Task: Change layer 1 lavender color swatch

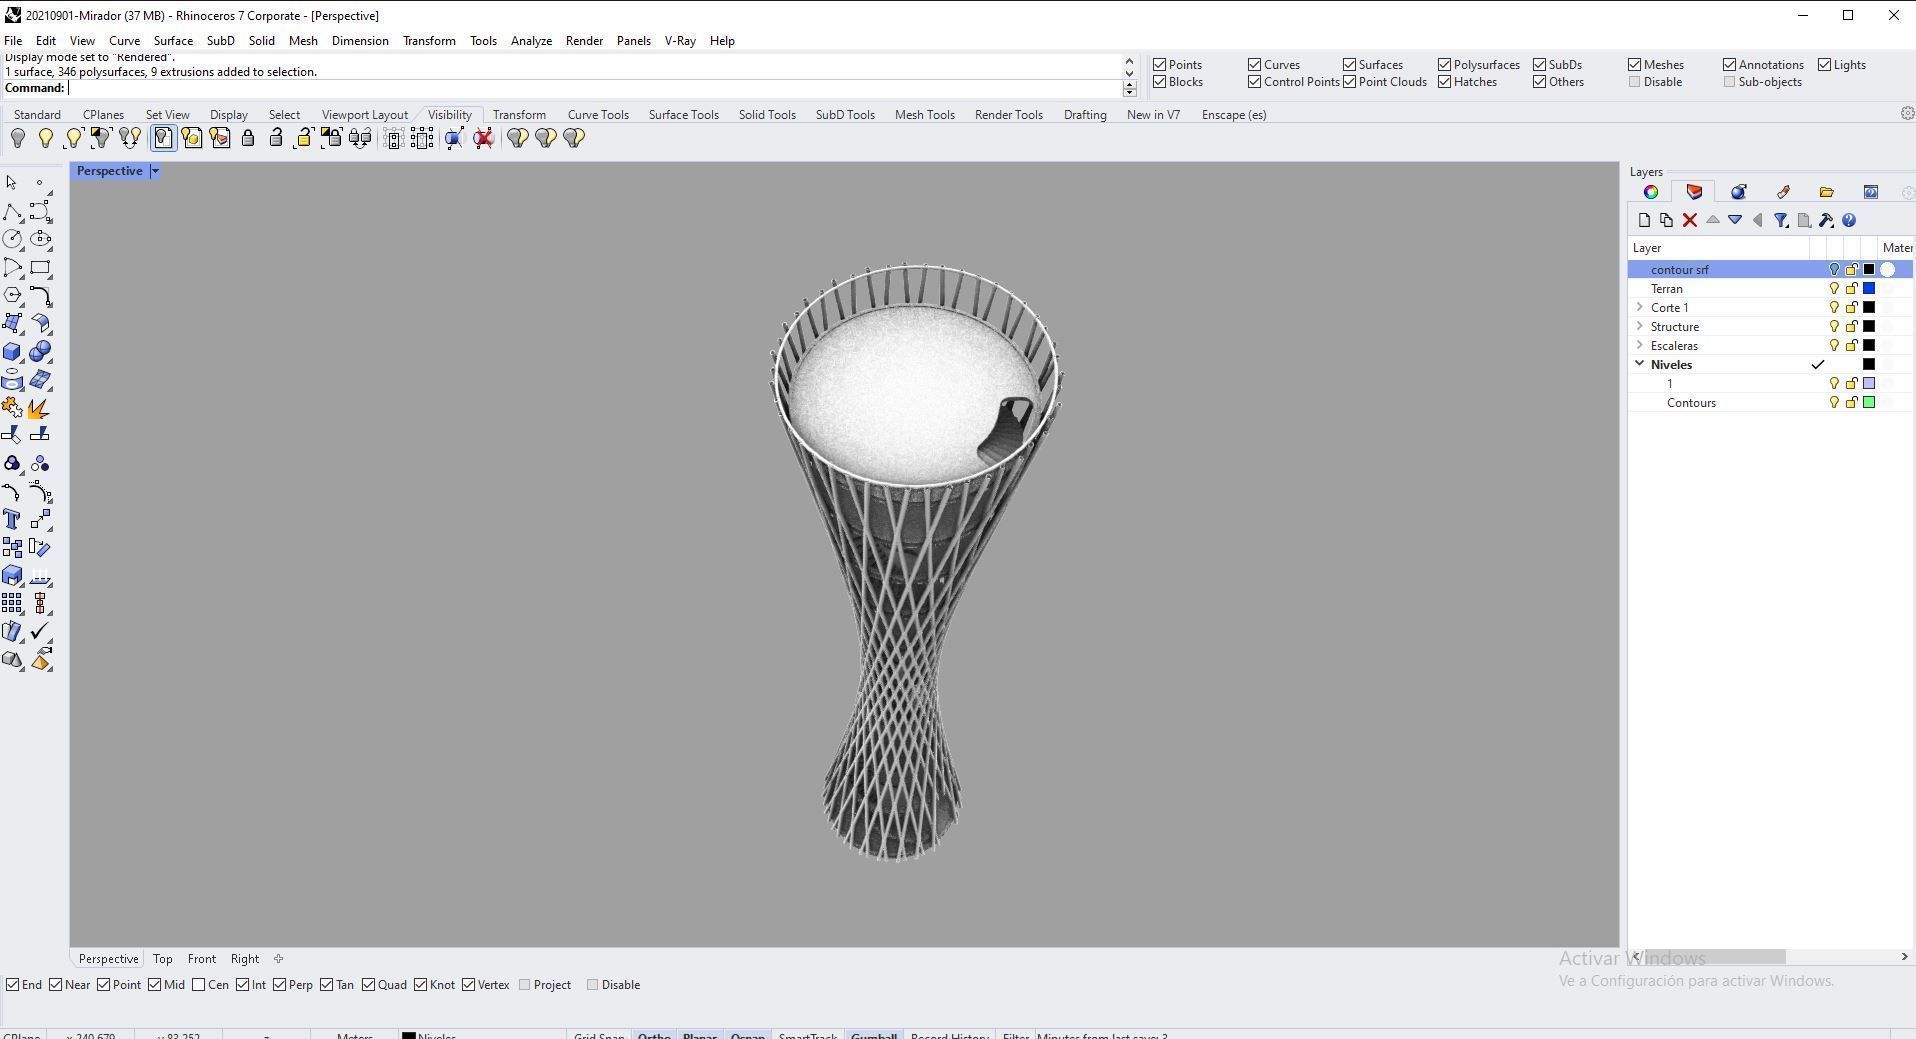Action: (x=1869, y=384)
